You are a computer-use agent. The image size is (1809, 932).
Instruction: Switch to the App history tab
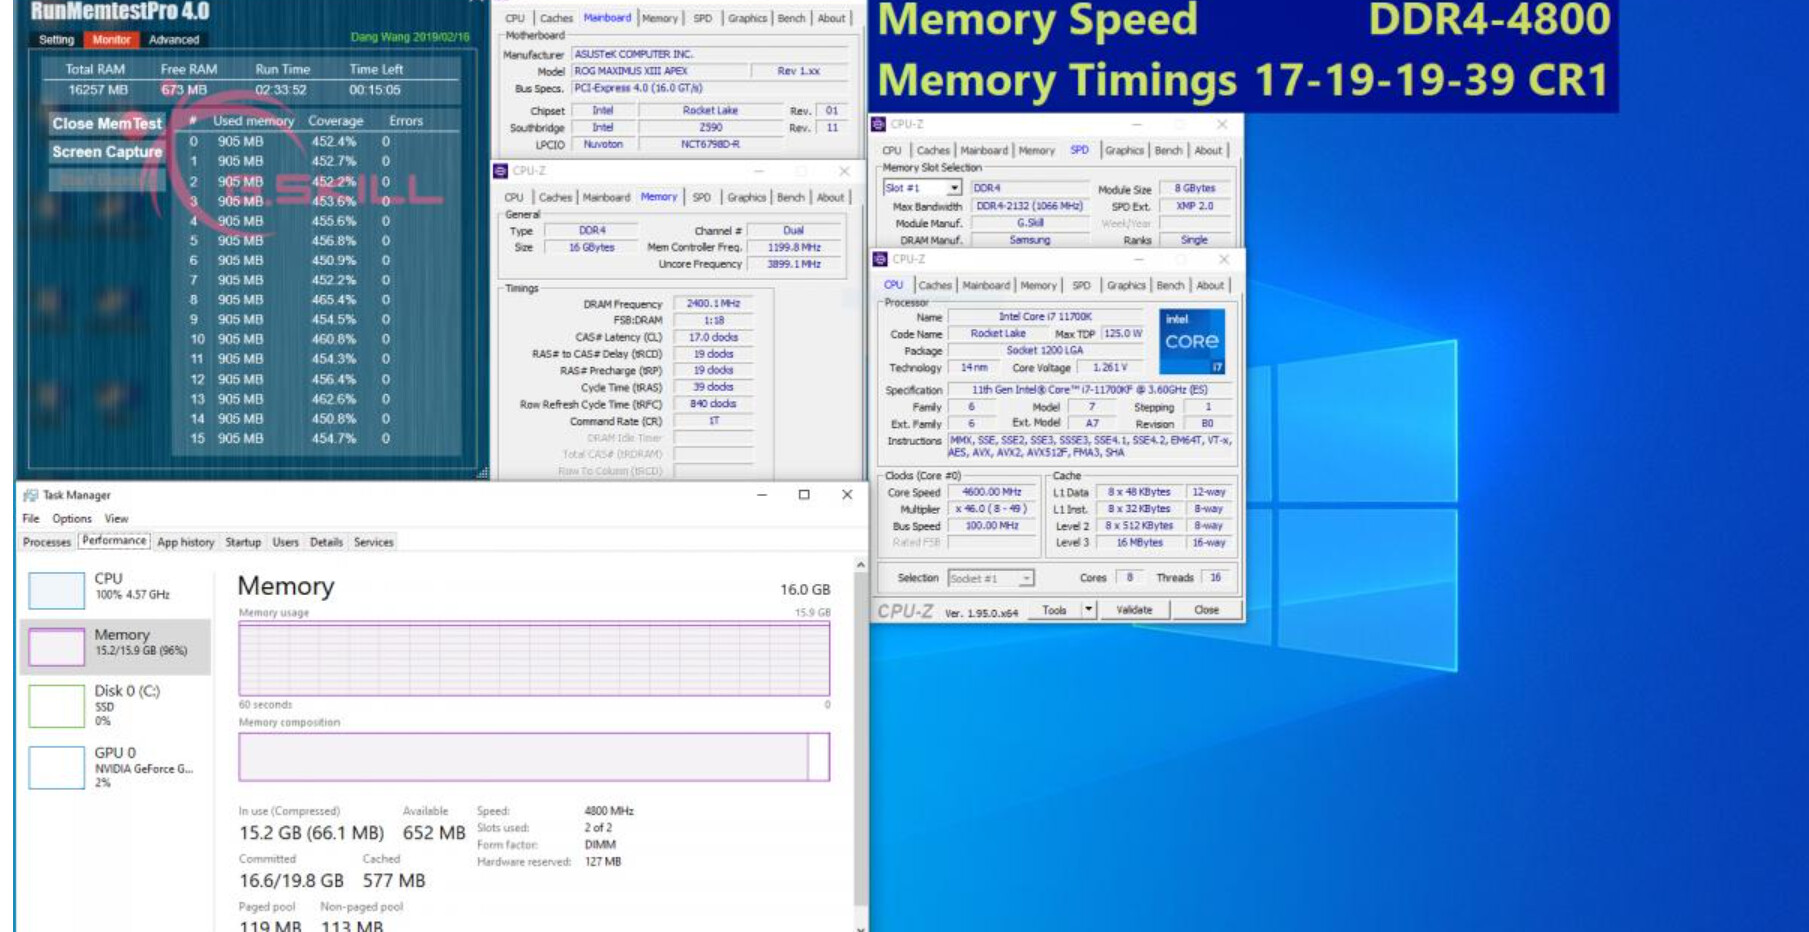pyautogui.click(x=185, y=542)
